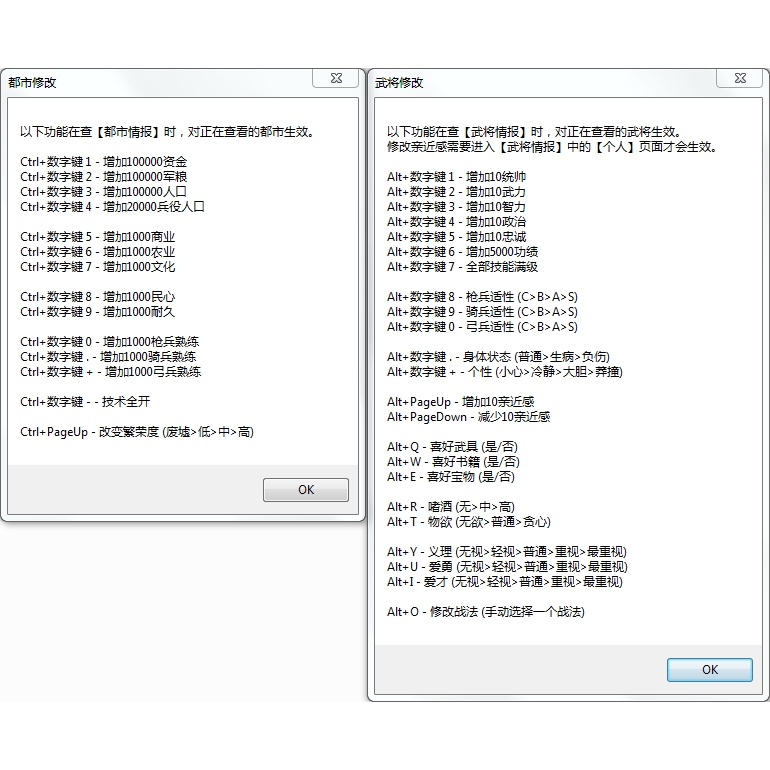Select line 'Ctrl+数字键 3 - 增加100000人口'
The width and height of the screenshot is (770, 770).
[103, 192]
